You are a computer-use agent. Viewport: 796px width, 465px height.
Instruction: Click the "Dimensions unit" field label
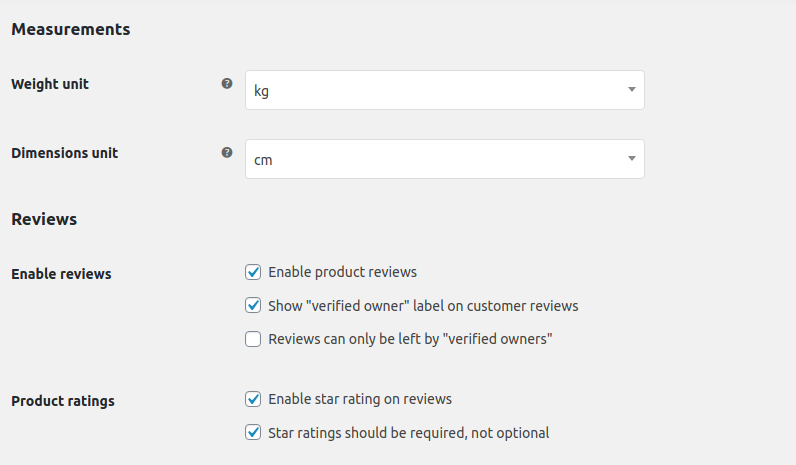[x=64, y=153]
